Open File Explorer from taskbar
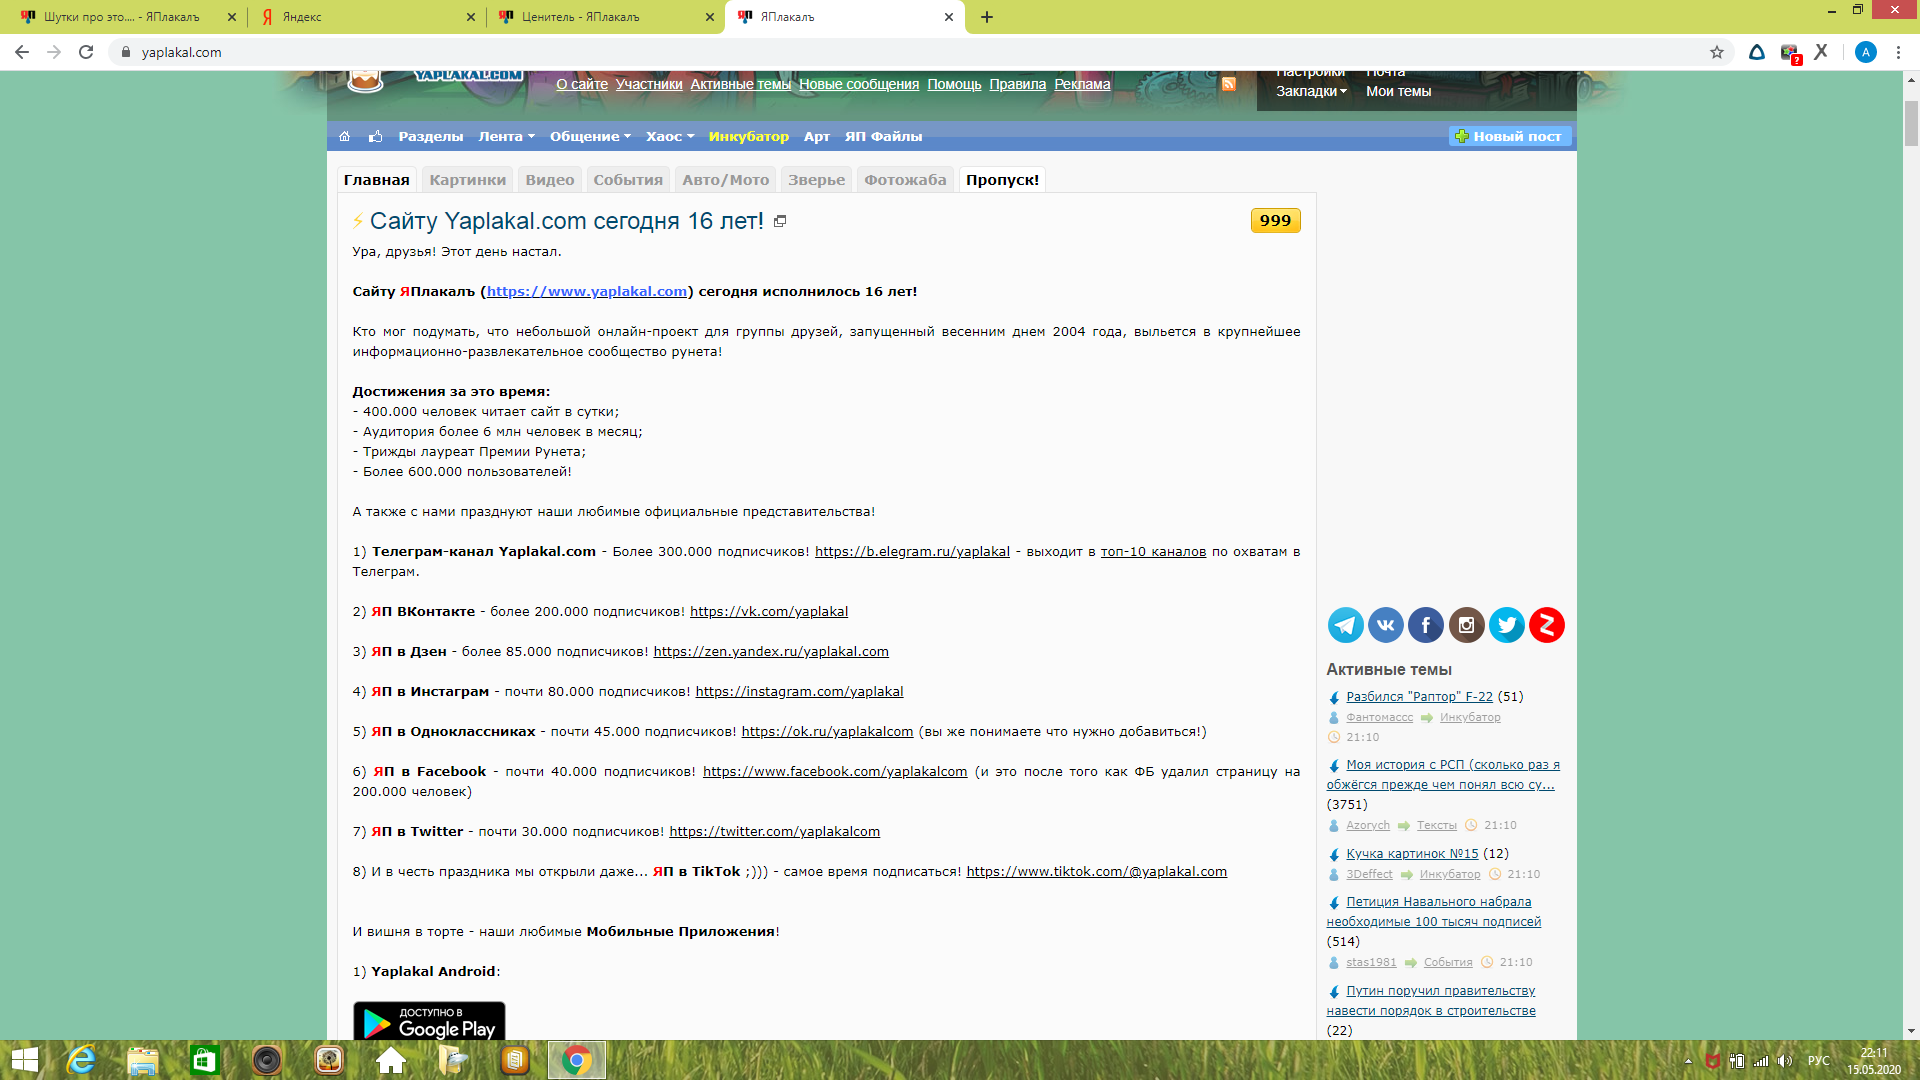 143,1060
